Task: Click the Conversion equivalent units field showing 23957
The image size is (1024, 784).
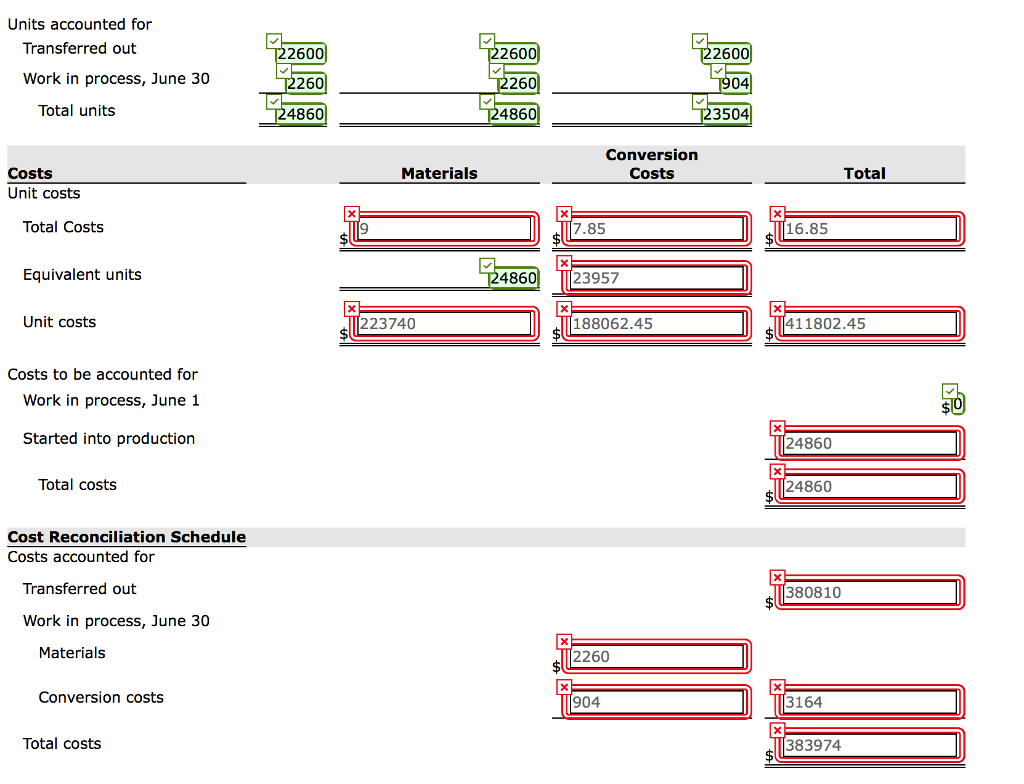Action: (657, 278)
